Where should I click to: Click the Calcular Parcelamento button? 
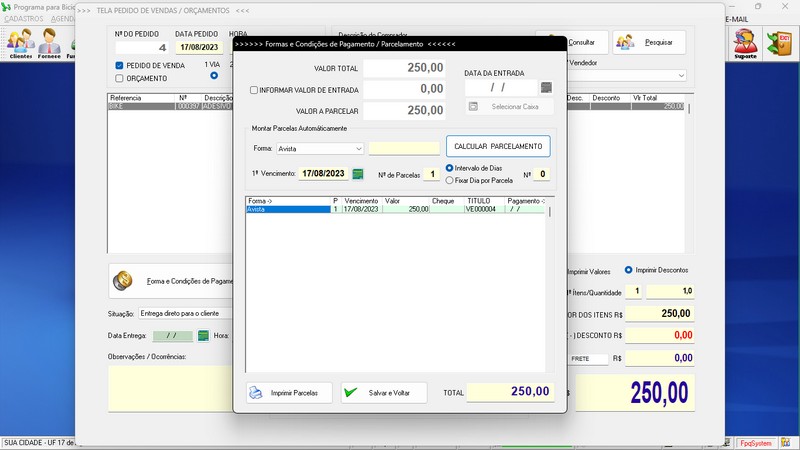(498, 147)
